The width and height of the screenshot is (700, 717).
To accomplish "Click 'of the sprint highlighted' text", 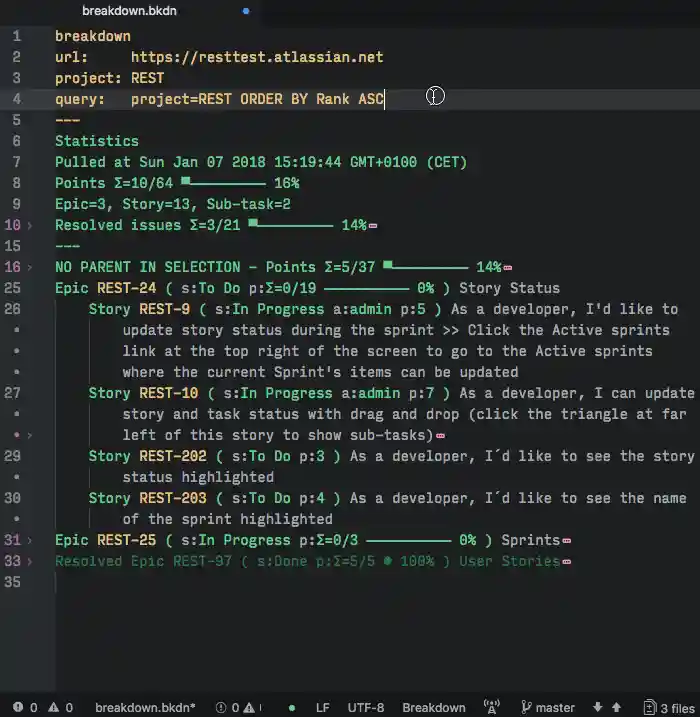I will tap(227, 519).
